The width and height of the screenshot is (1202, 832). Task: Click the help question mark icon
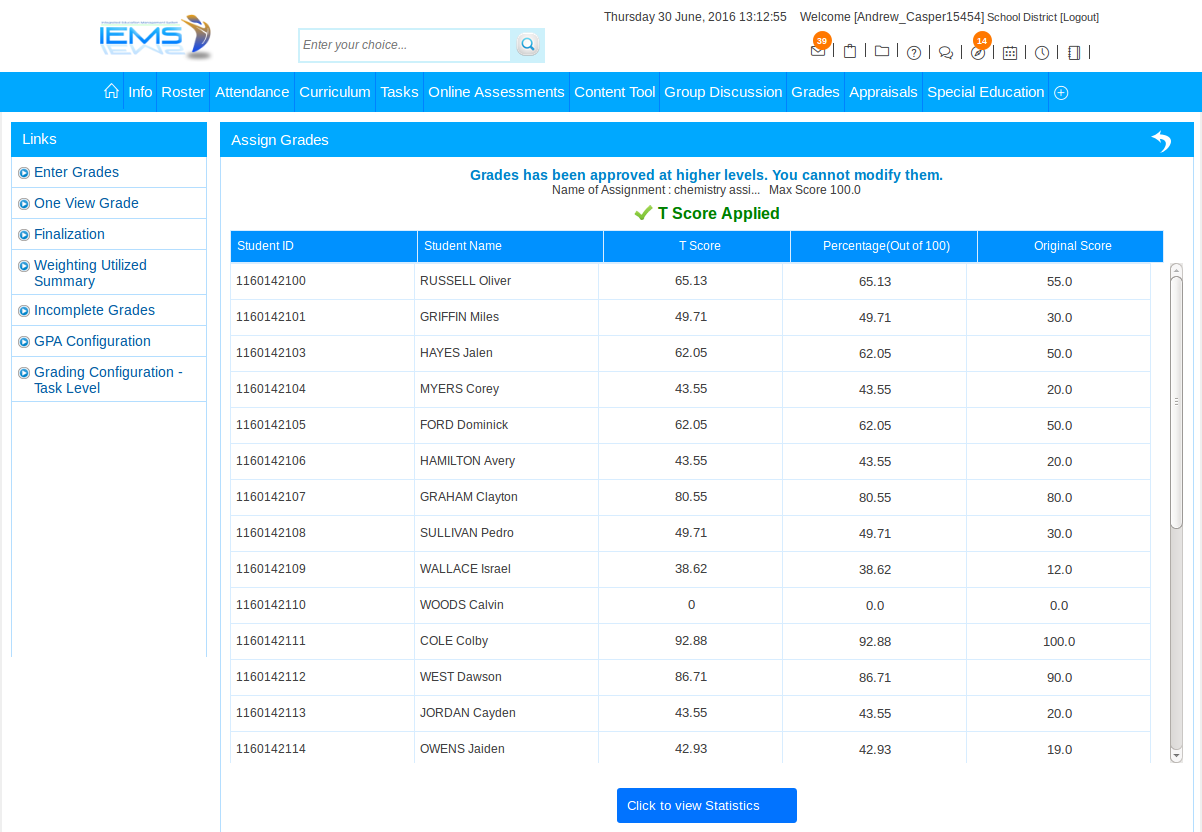[914, 53]
